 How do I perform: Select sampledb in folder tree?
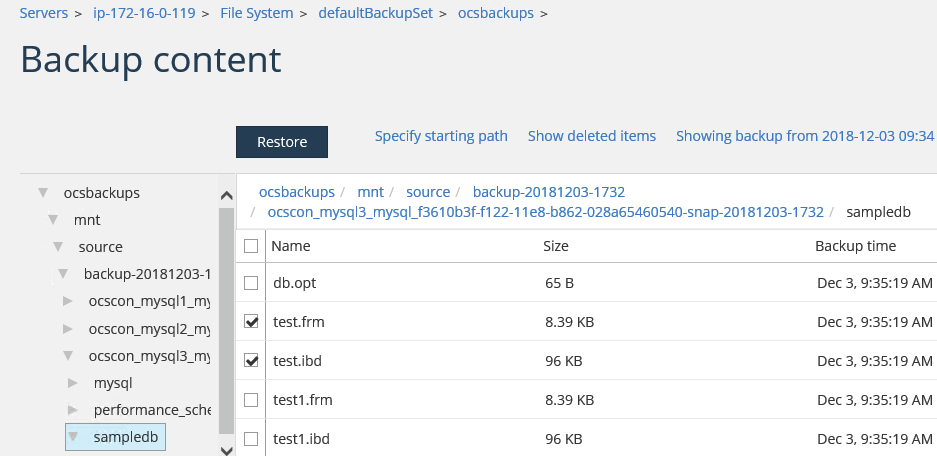coord(125,437)
